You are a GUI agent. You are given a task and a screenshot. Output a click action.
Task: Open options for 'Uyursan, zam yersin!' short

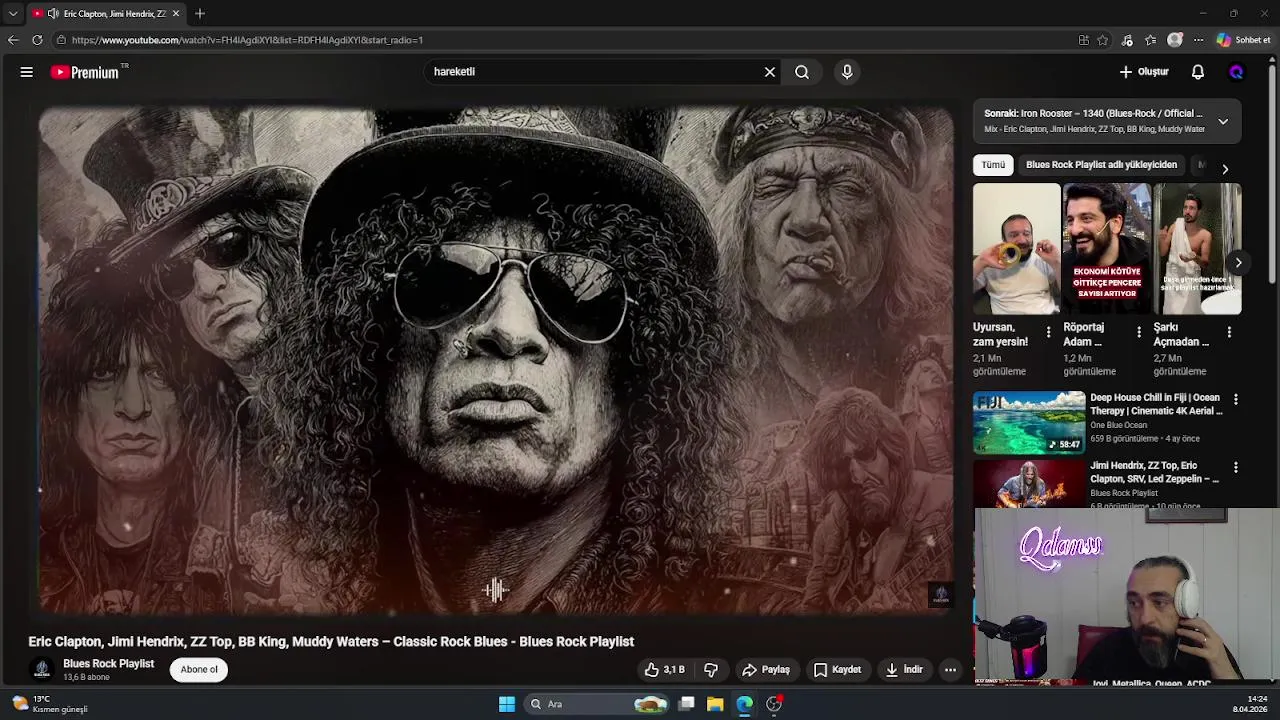[1048, 332]
